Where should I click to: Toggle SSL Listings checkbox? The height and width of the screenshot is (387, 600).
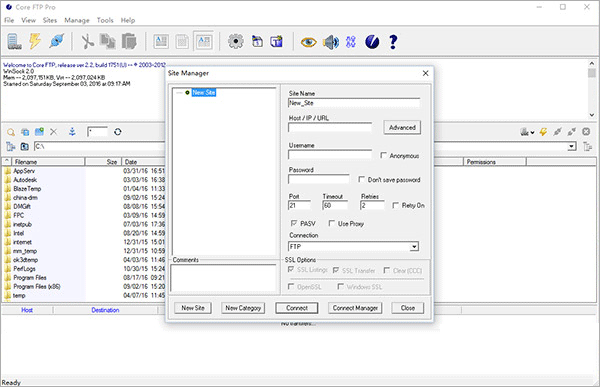[291, 270]
